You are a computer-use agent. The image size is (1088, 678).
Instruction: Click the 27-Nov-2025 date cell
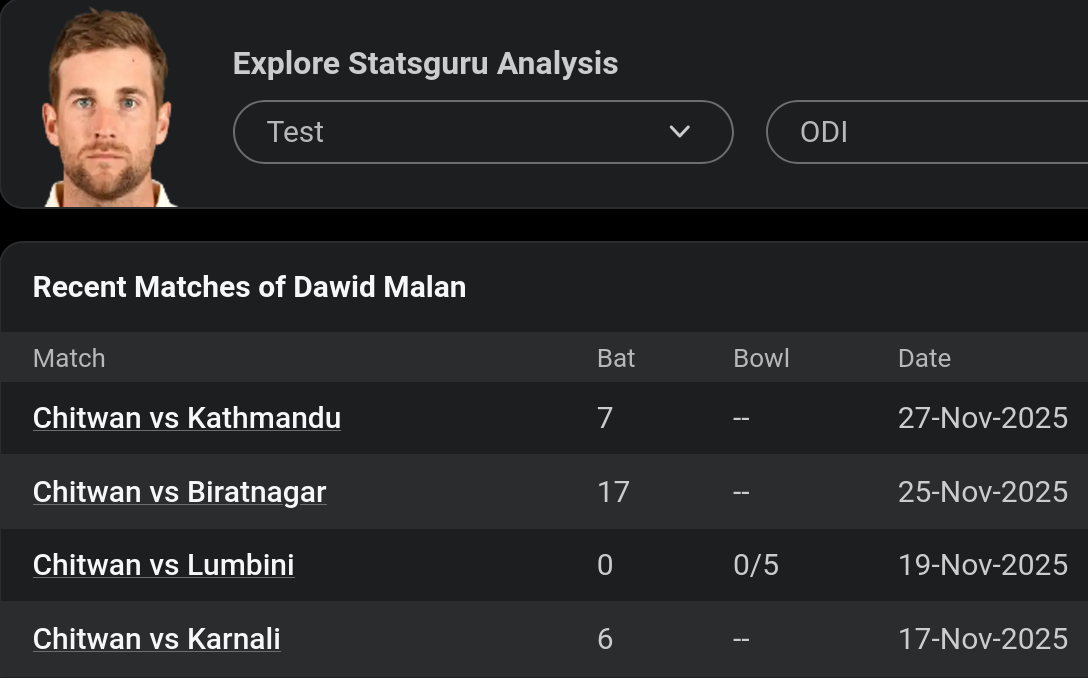click(x=983, y=418)
